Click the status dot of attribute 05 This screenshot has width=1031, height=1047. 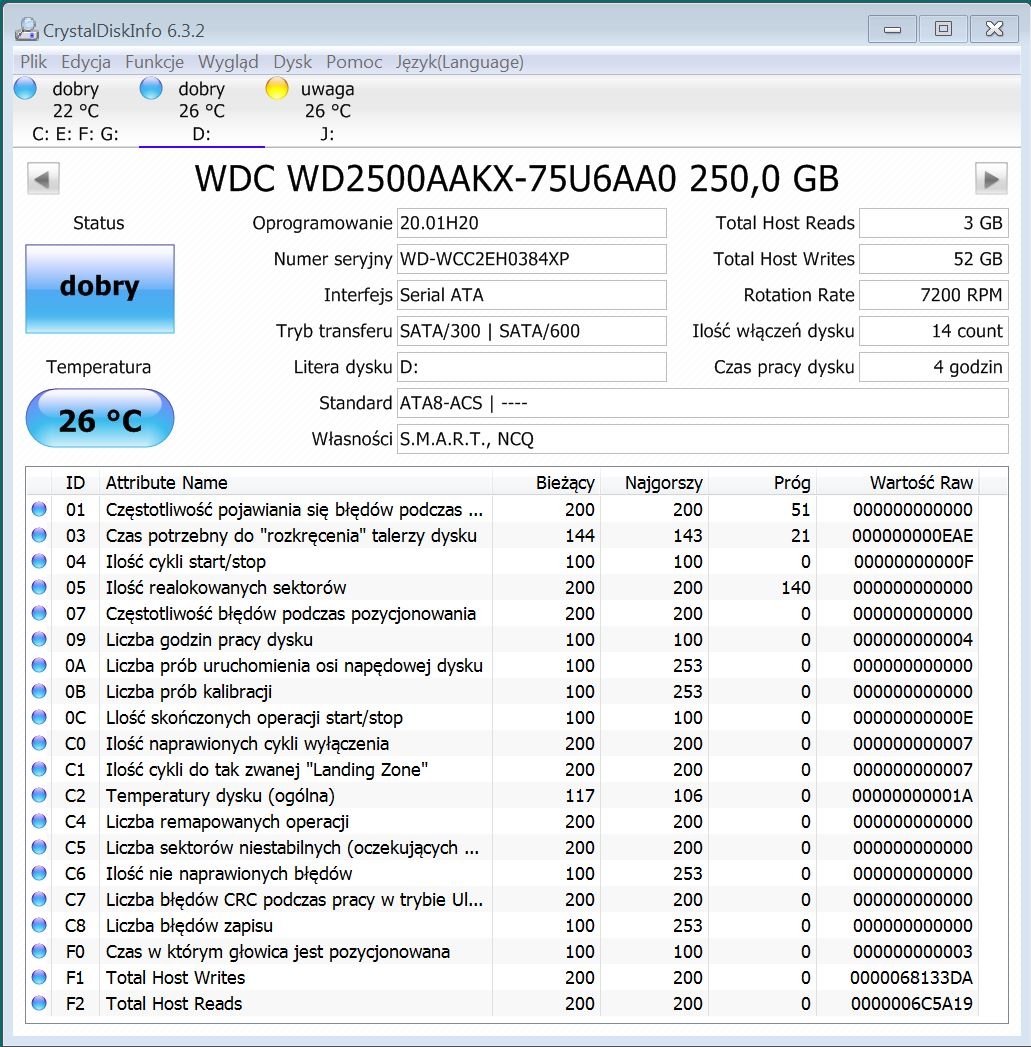pos(39,588)
